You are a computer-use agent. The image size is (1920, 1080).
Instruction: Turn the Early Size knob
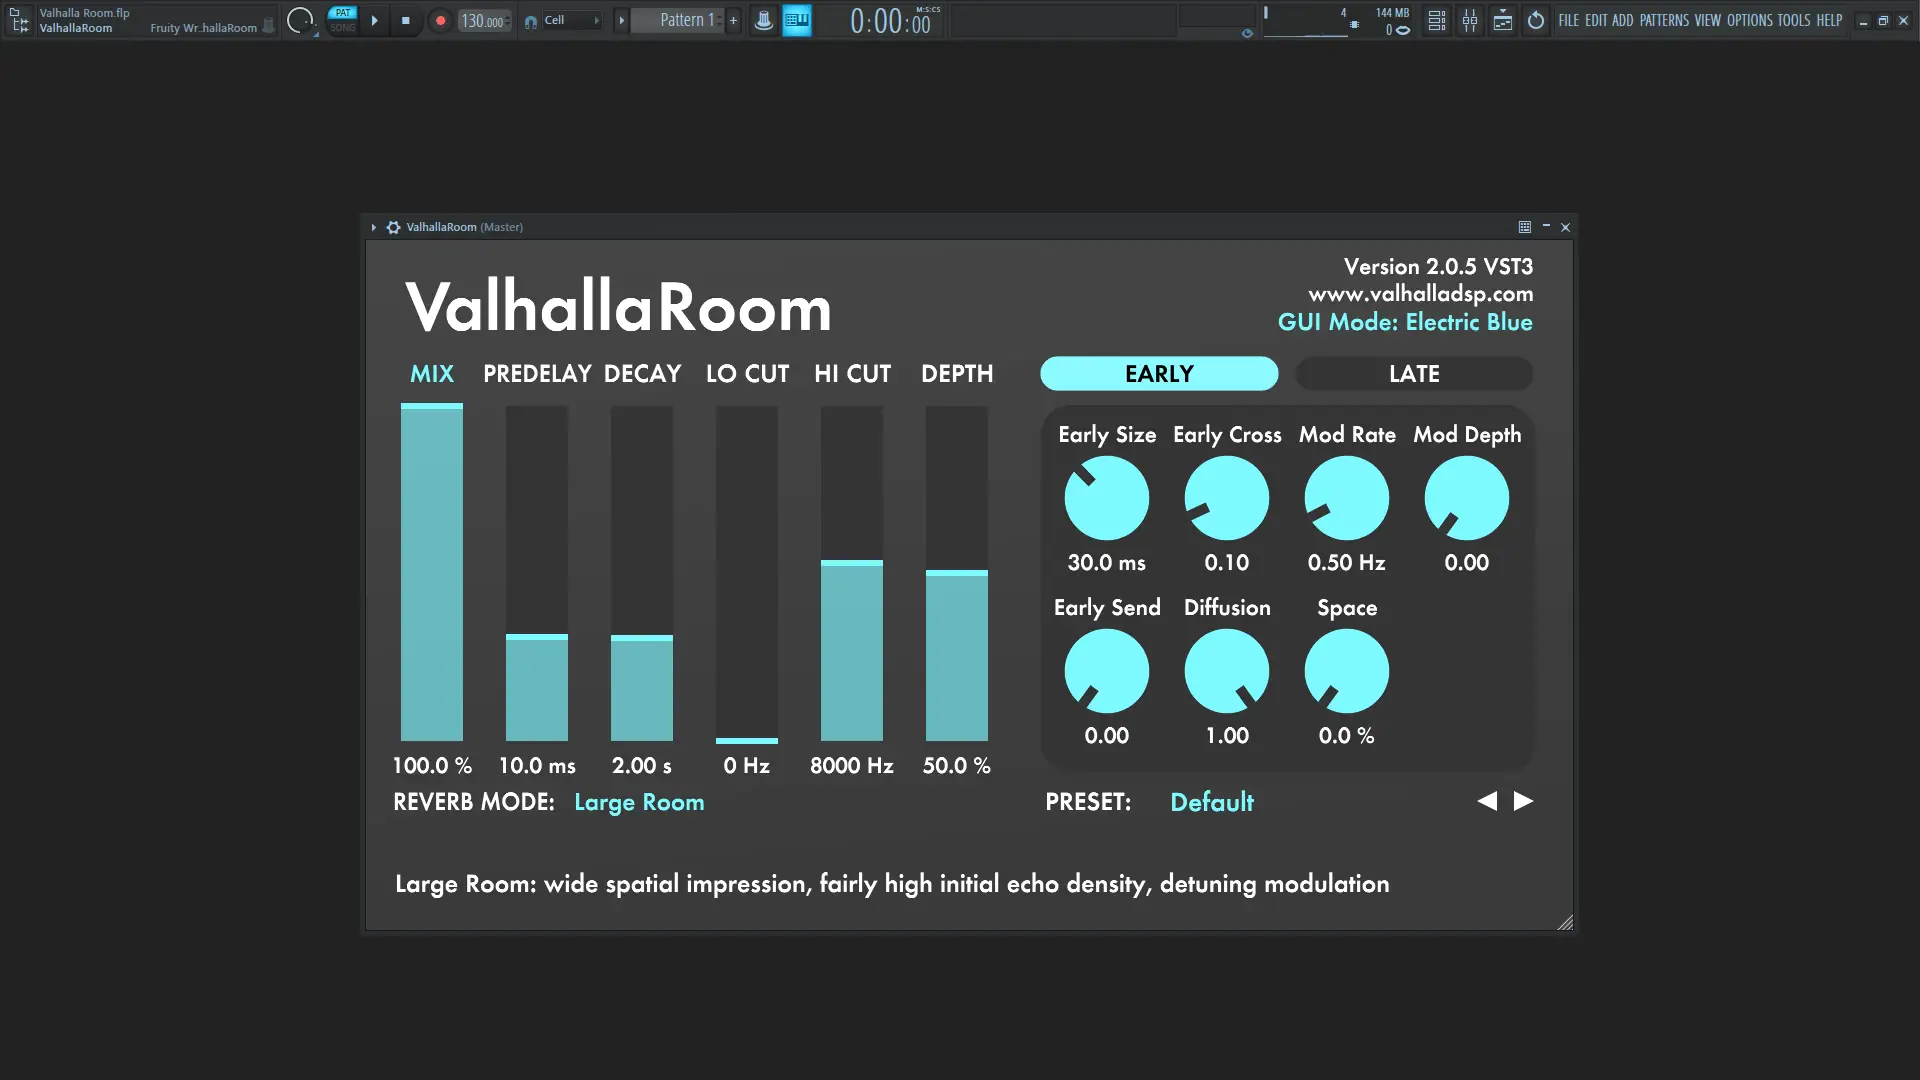pyautogui.click(x=1107, y=497)
